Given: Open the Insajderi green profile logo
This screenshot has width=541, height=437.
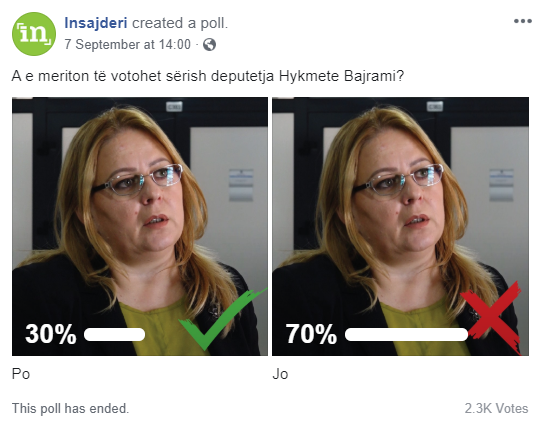Looking at the screenshot, I should click(34, 34).
